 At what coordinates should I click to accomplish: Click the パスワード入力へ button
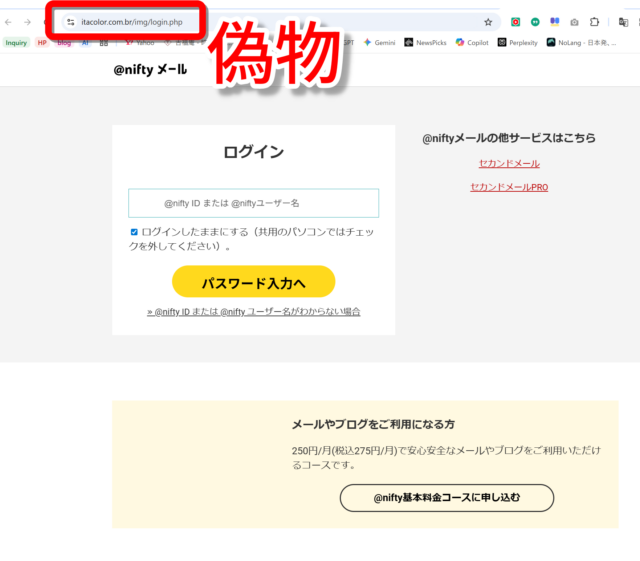253,282
